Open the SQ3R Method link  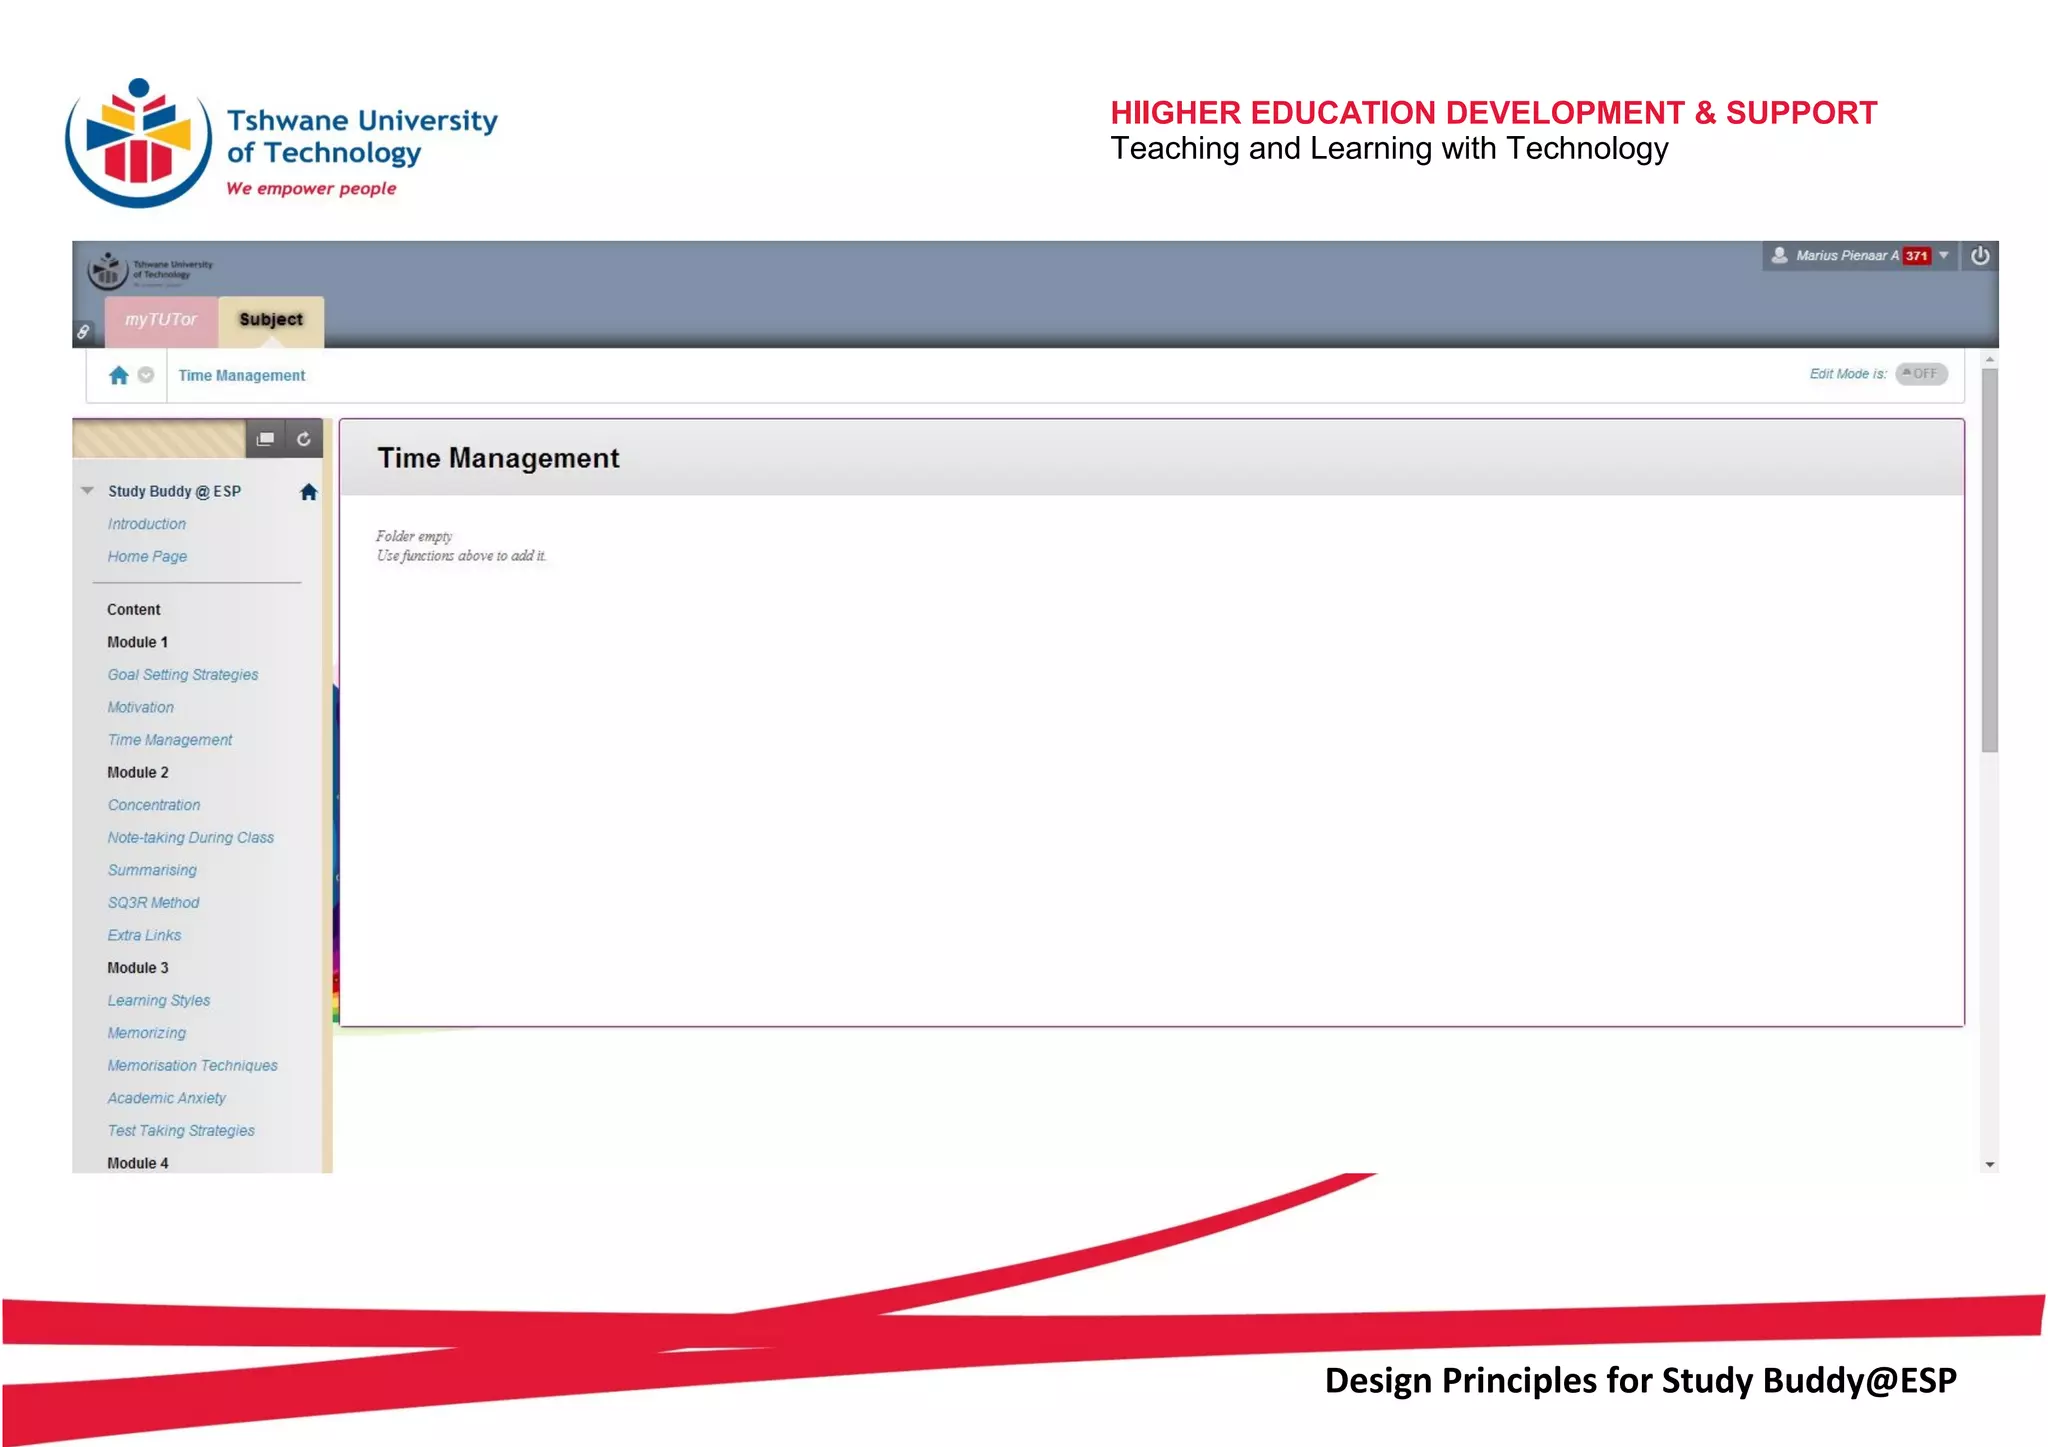(x=154, y=903)
